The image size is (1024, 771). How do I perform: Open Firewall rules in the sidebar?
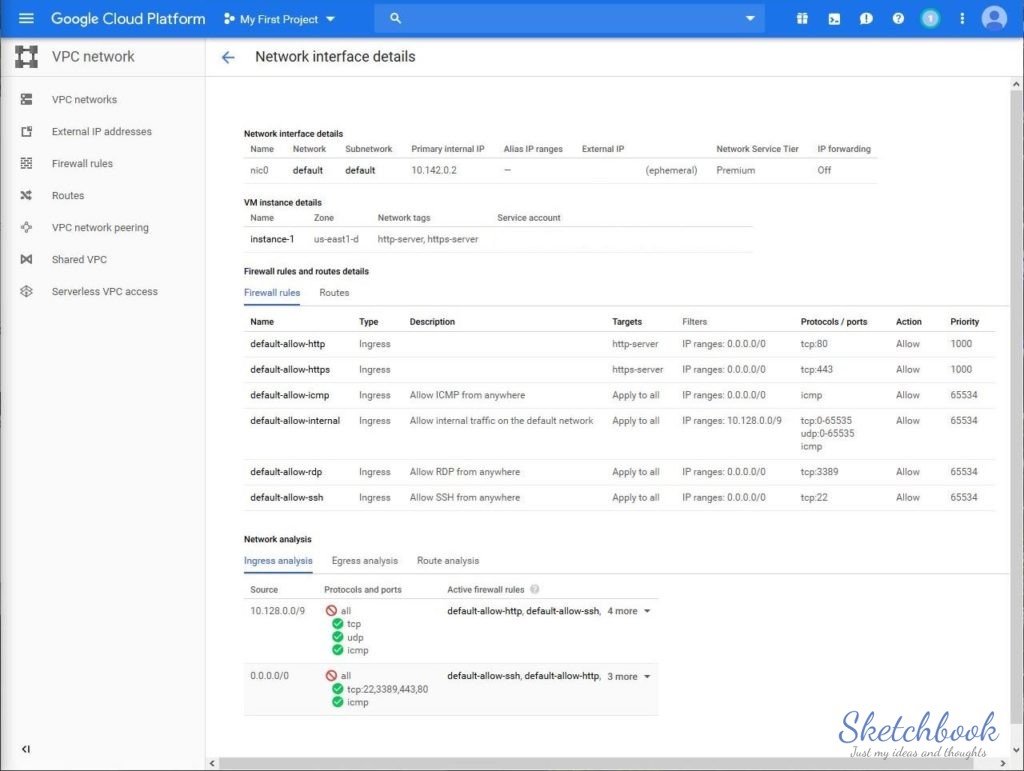[x=82, y=163]
